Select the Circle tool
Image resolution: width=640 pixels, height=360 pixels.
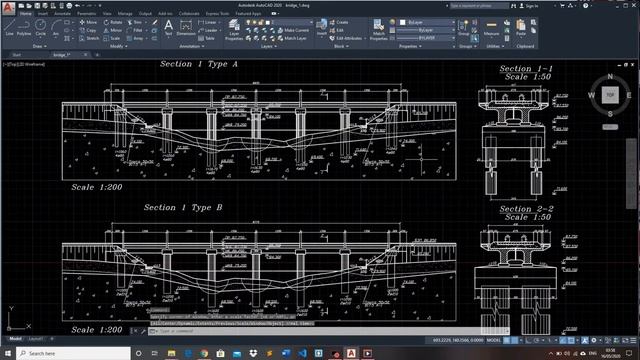click(40, 28)
